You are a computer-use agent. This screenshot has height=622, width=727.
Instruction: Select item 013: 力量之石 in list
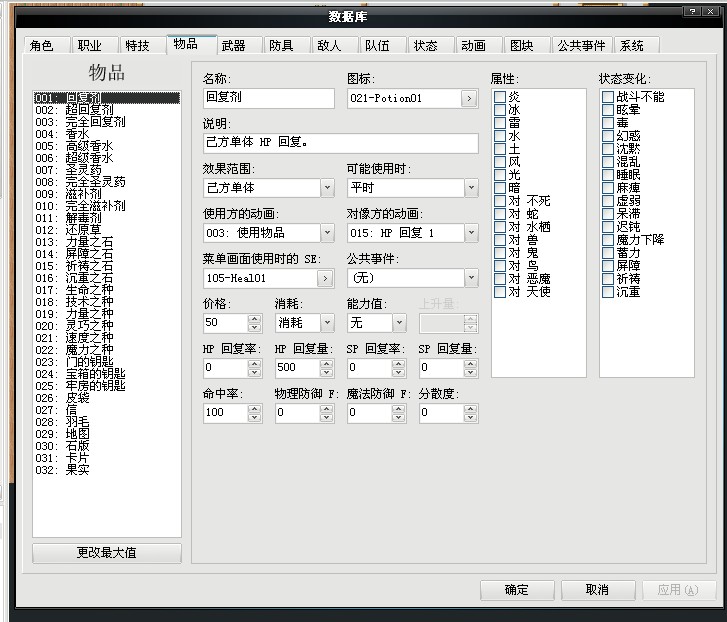106,242
